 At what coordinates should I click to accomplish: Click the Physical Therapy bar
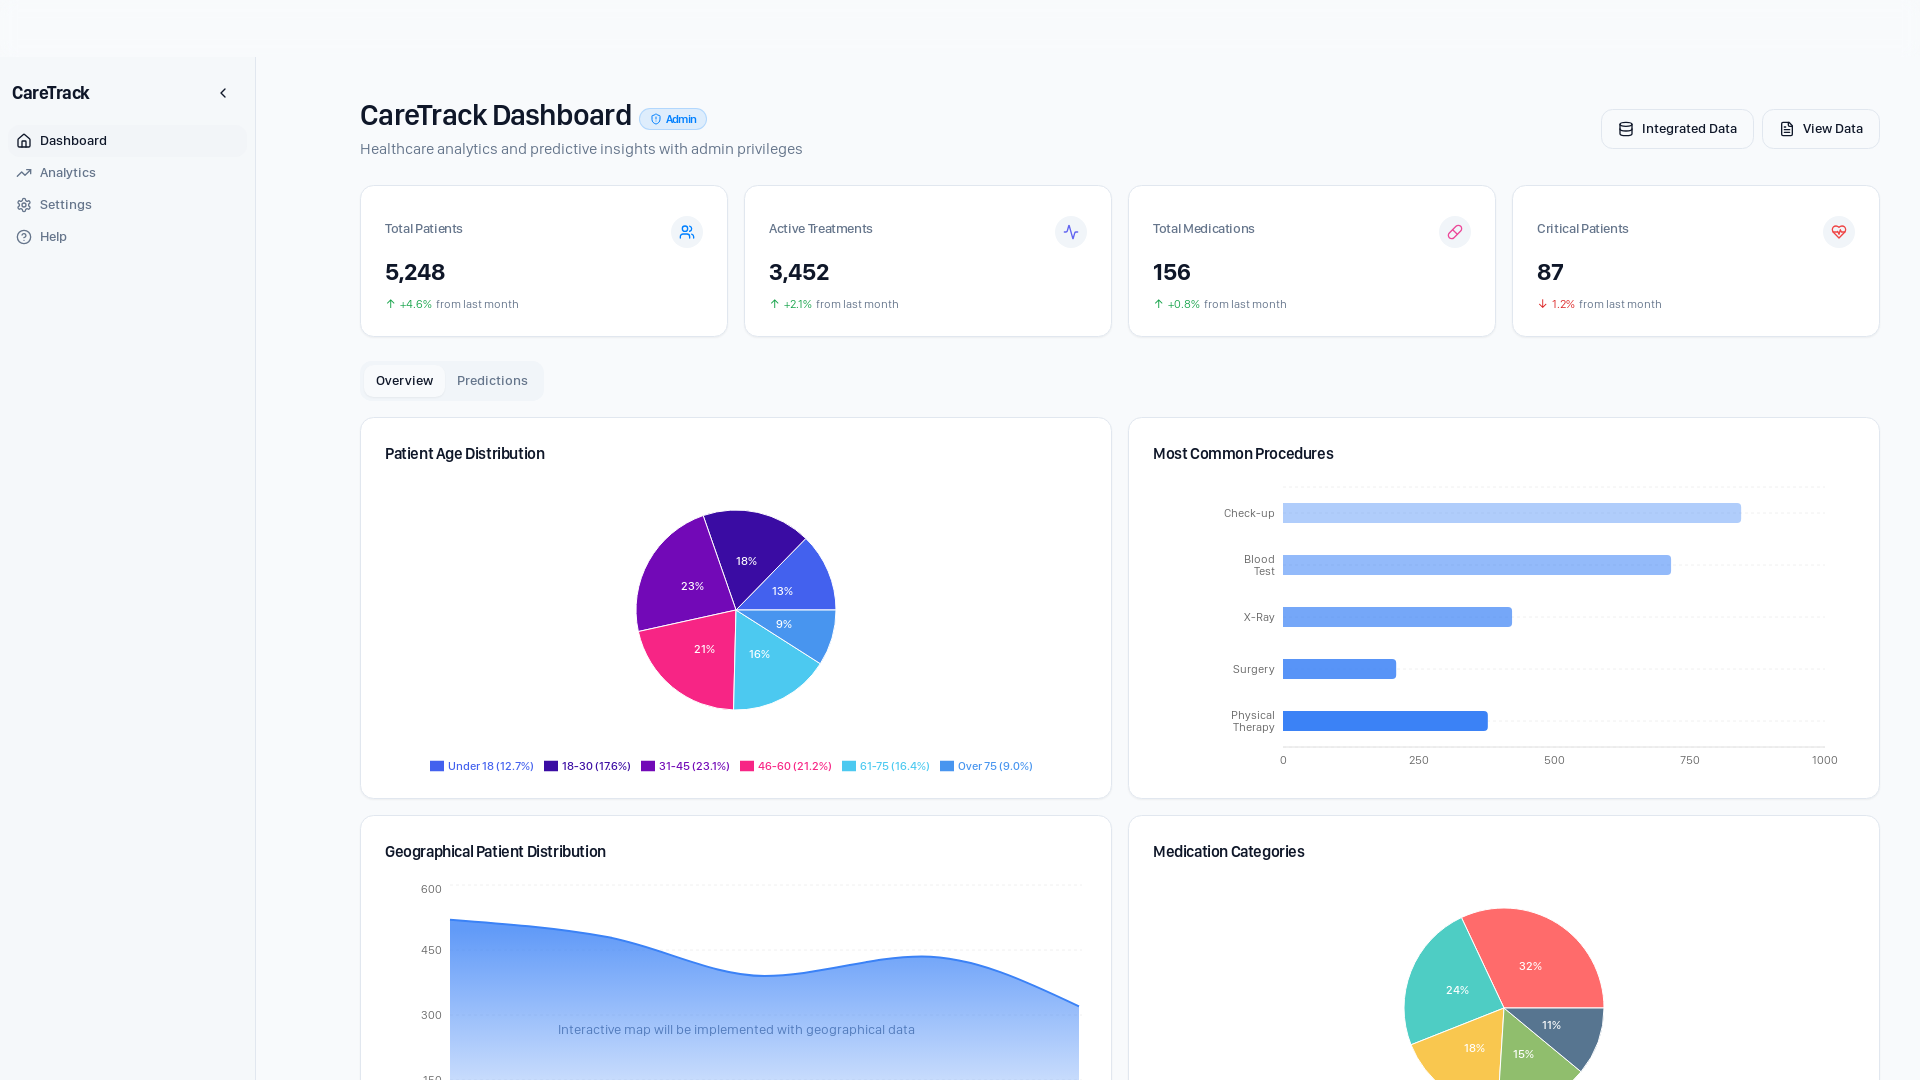(x=1385, y=721)
